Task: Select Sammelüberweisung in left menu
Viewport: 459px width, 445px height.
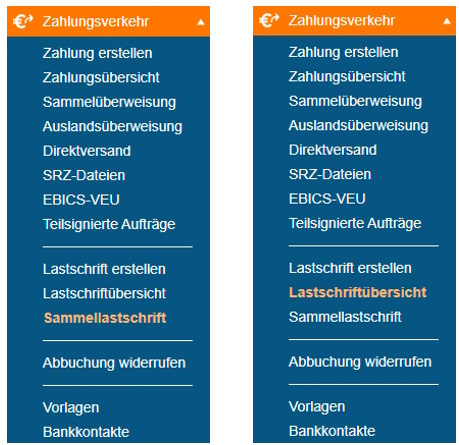Action: [x=109, y=102]
